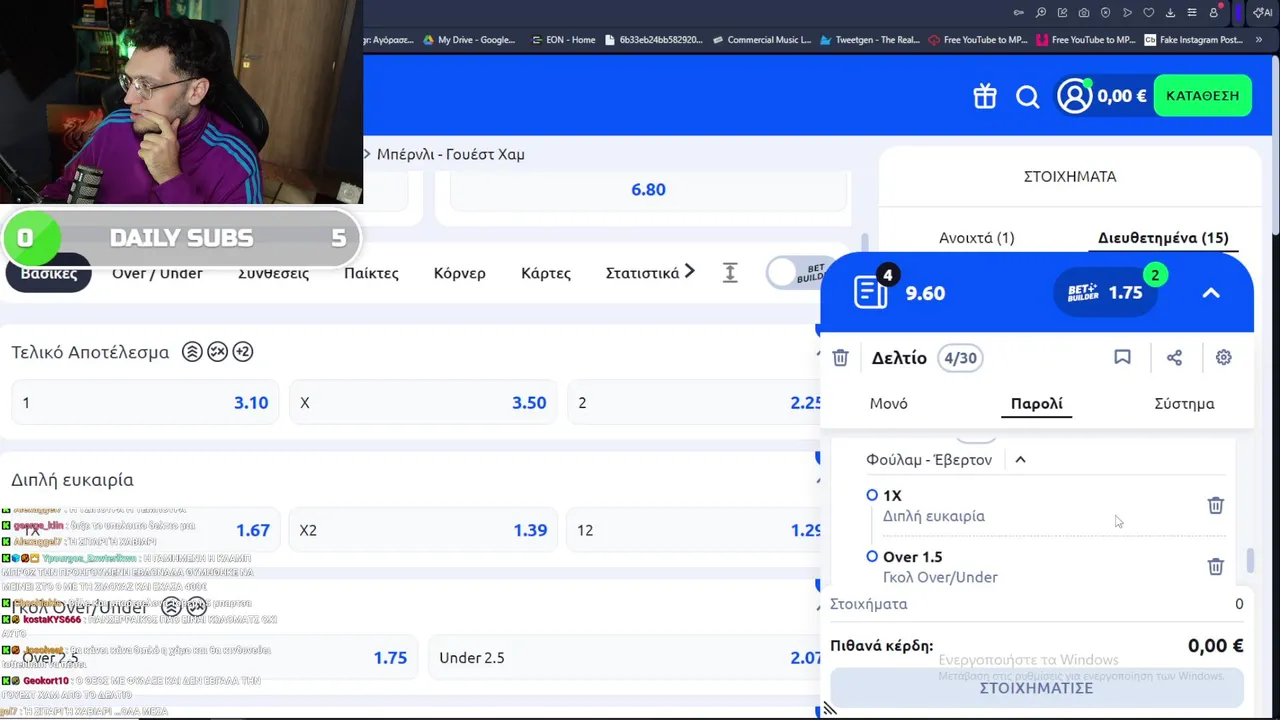Click the betslip icon with badge 4

pos(872,291)
